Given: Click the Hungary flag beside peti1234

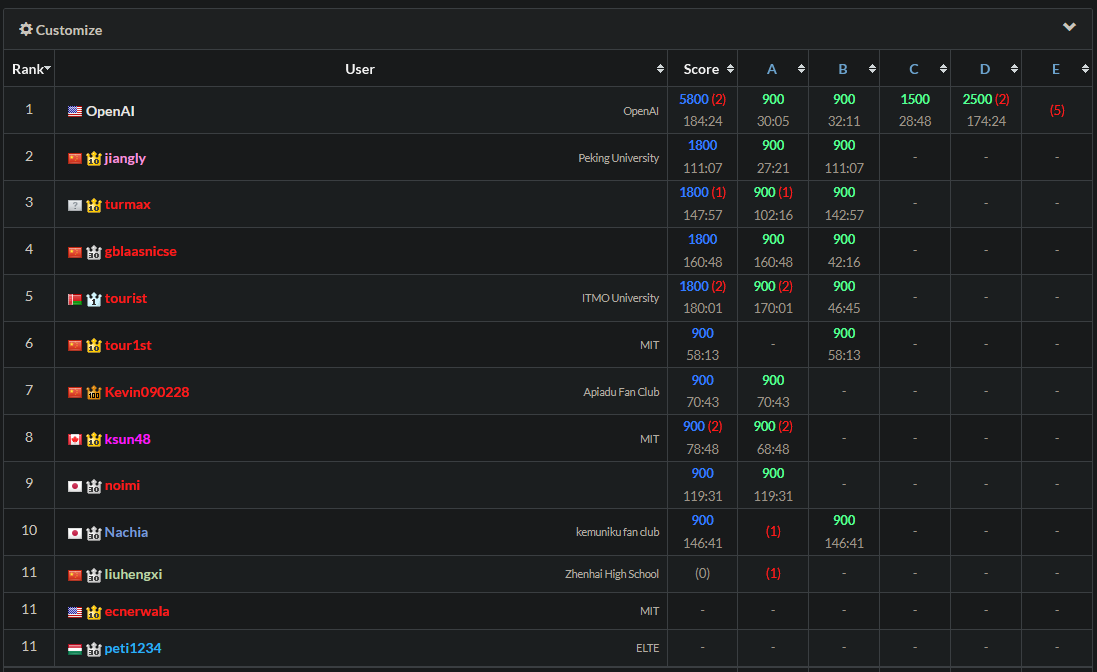Looking at the screenshot, I should point(75,649).
